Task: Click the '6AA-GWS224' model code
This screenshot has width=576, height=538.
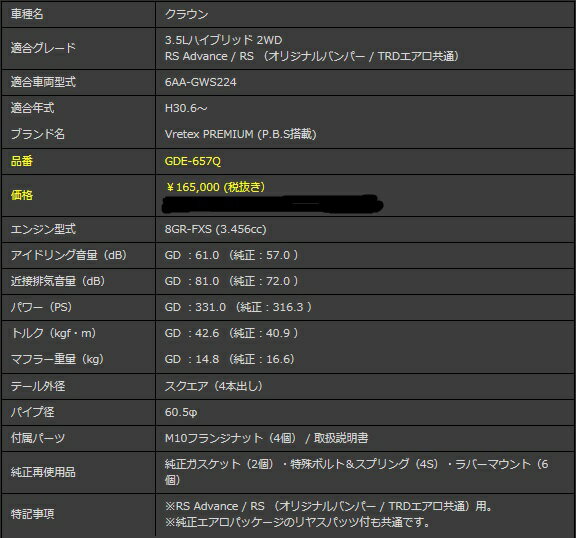Action: pos(201,82)
